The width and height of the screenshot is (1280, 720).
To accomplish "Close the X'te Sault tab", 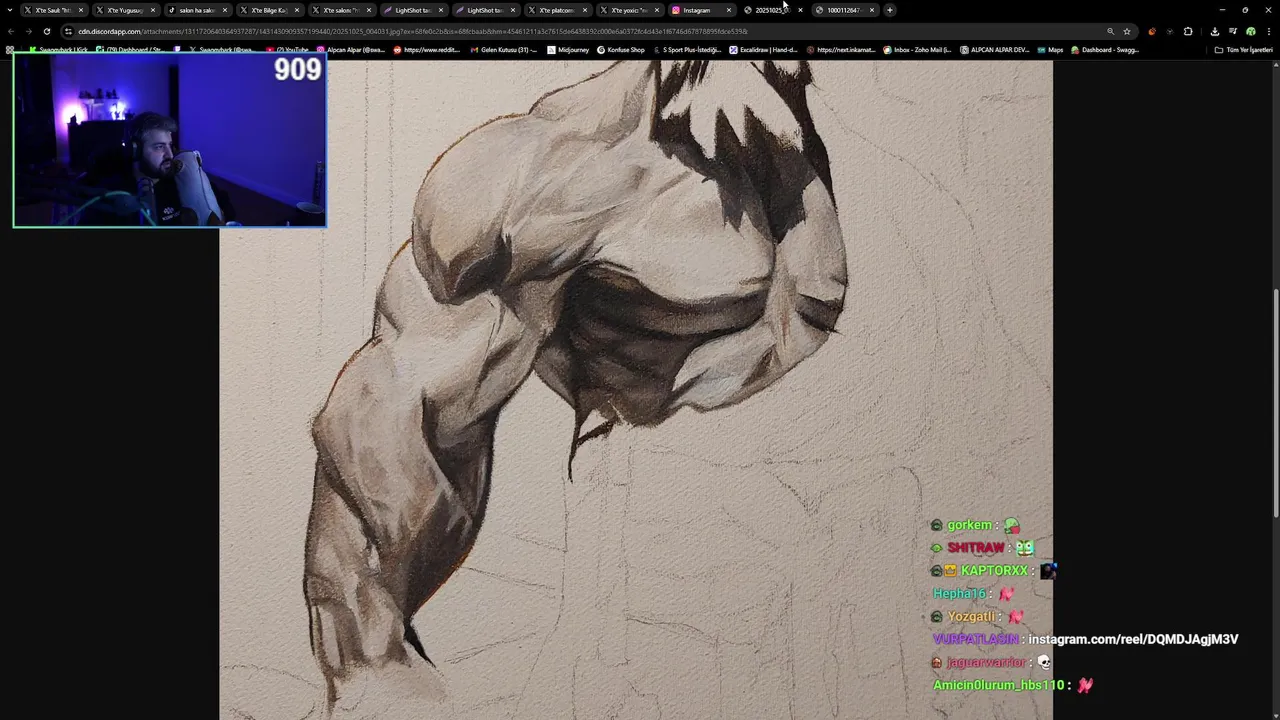I will 80,10.
